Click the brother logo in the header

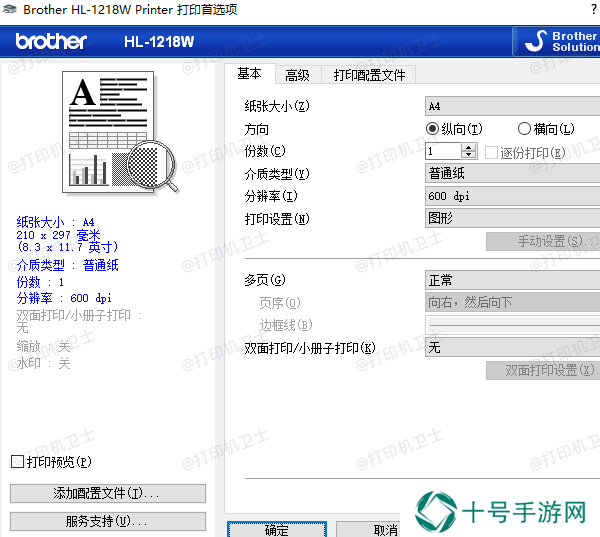(51, 41)
